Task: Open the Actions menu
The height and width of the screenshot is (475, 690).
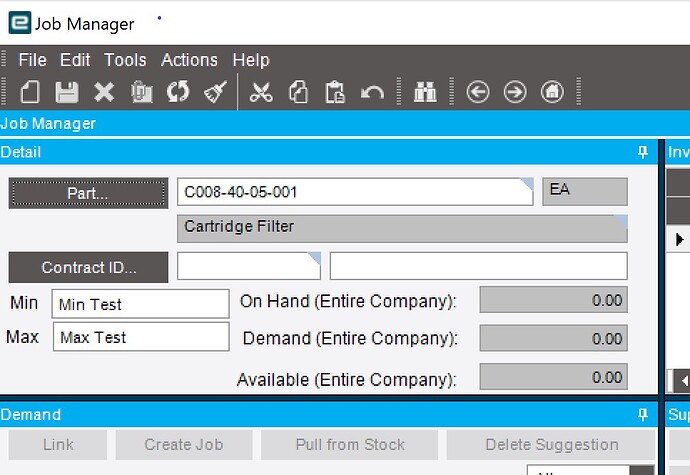Action: [189, 59]
